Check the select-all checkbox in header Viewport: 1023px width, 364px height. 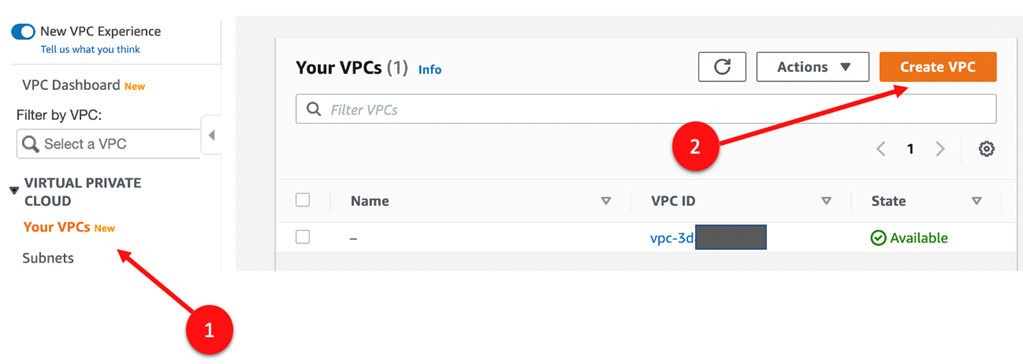pyautogui.click(x=303, y=200)
